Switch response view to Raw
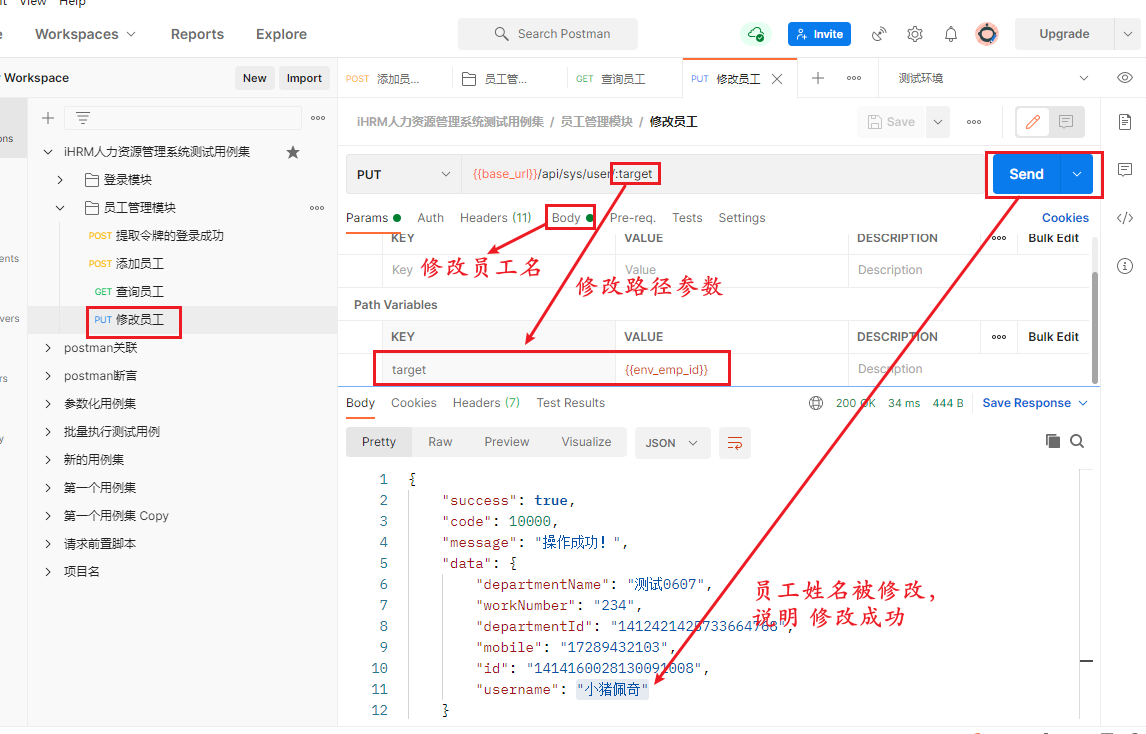This screenshot has width=1146, height=734. point(440,442)
